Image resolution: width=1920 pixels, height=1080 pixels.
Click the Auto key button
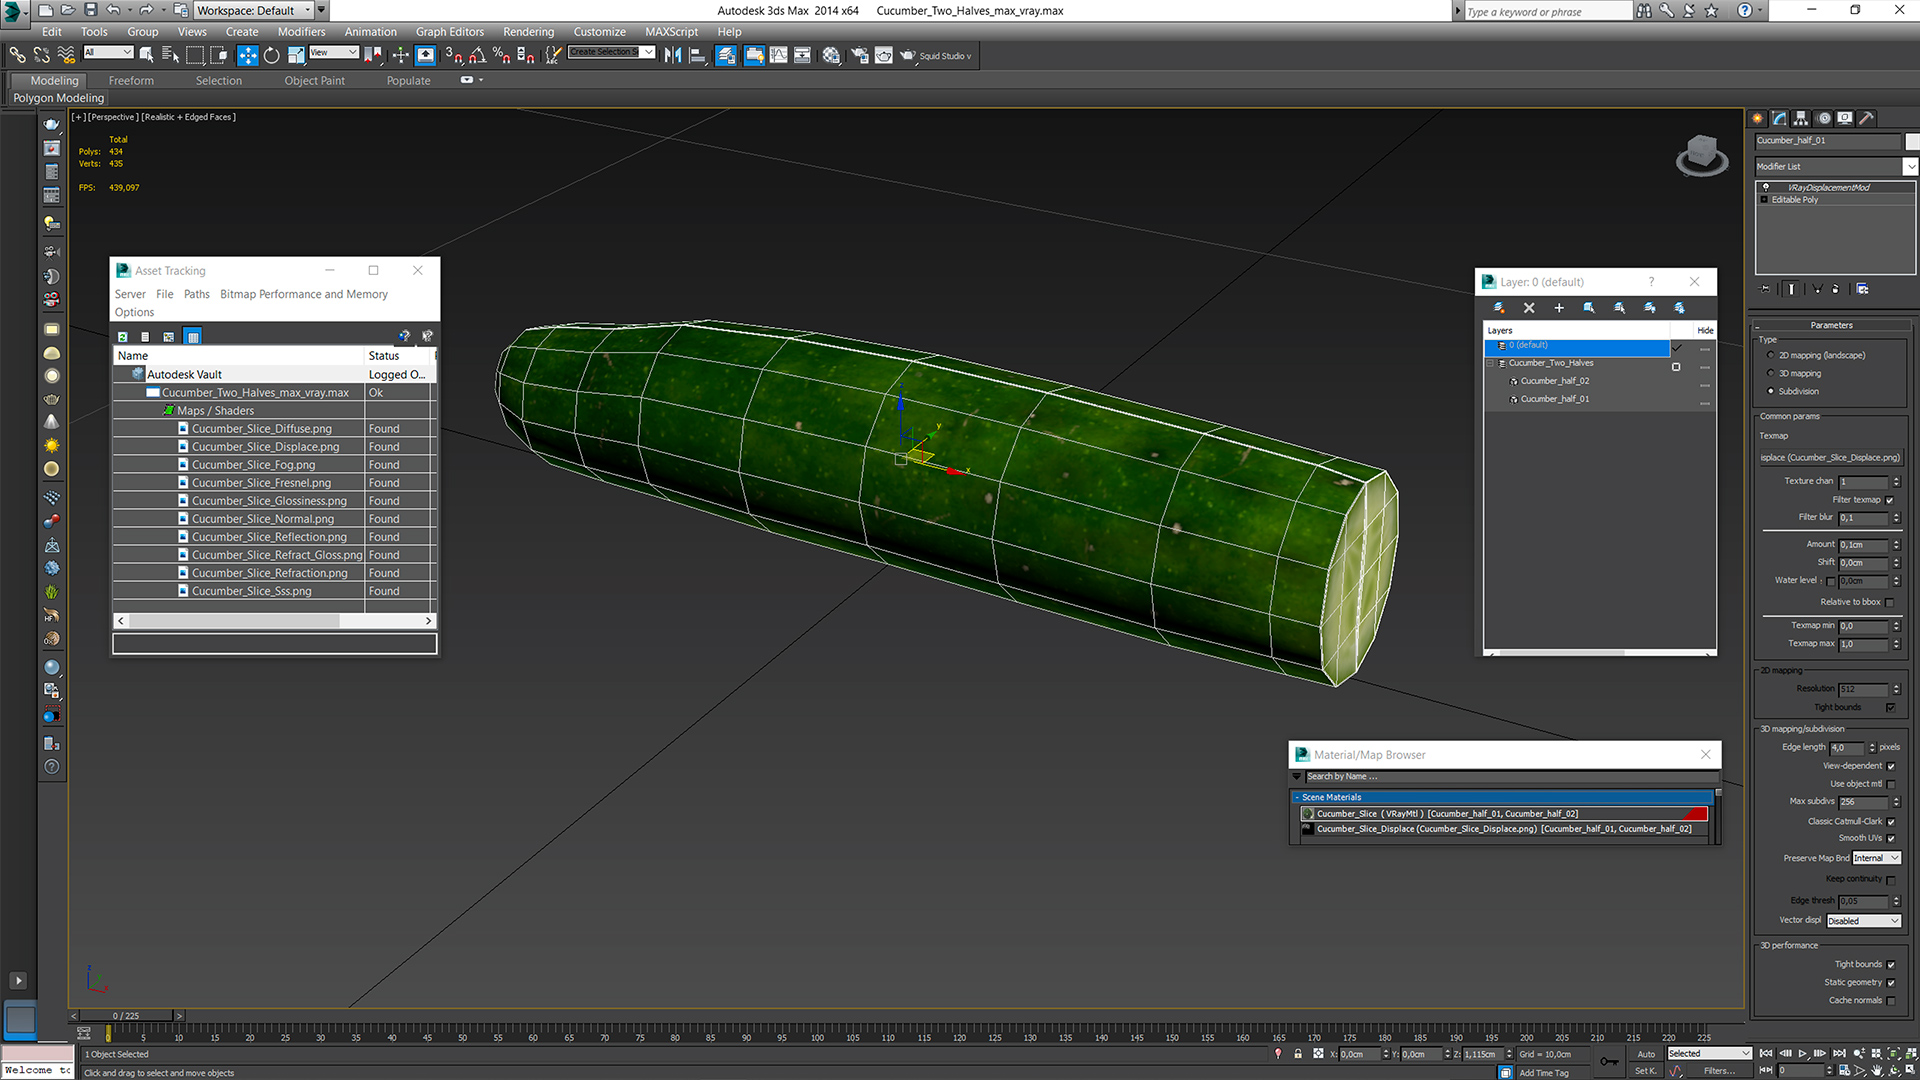click(x=1646, y=1054)
